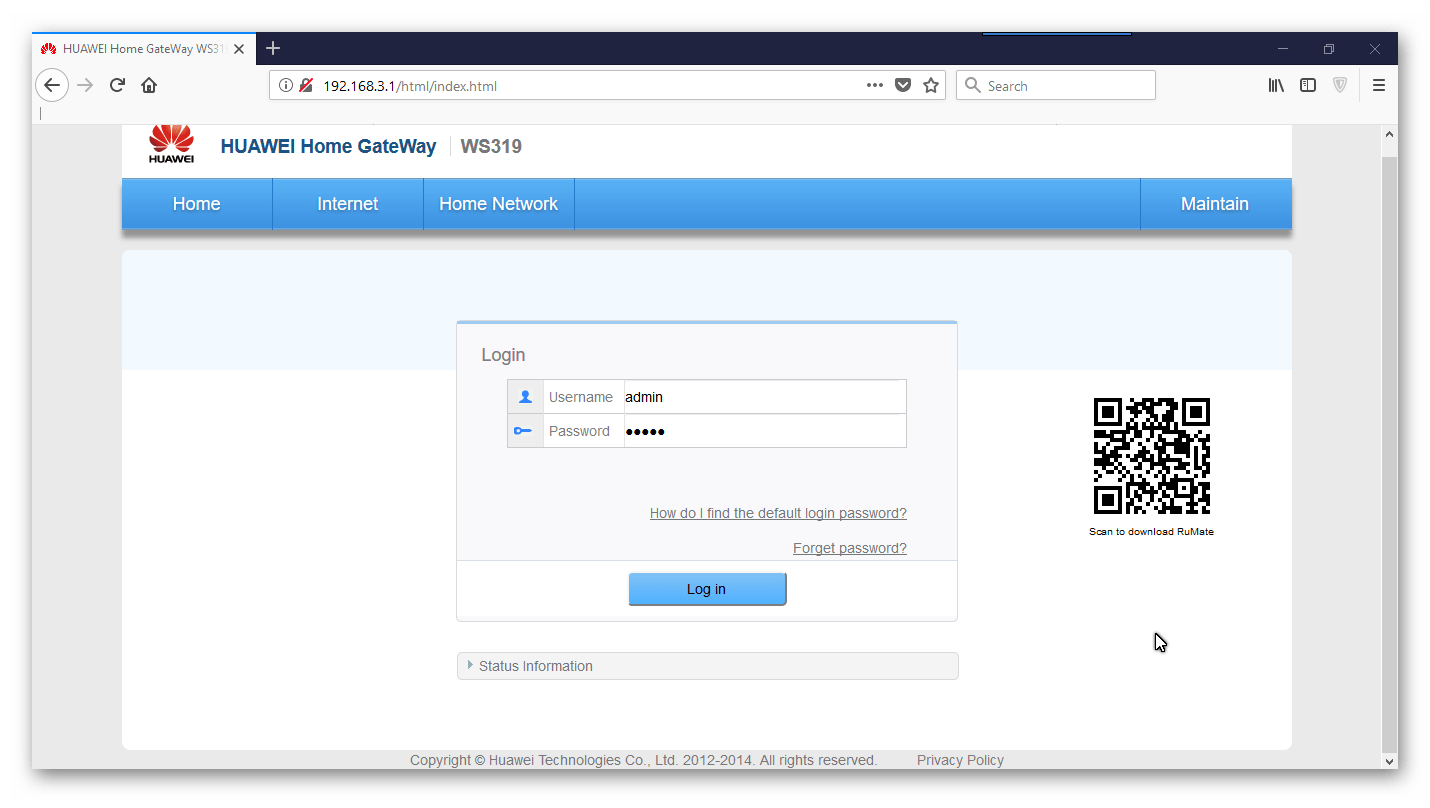Open the Maintain navigation tab
The height and width of the screenshot is (808, 1430).
click(1215, 204)
